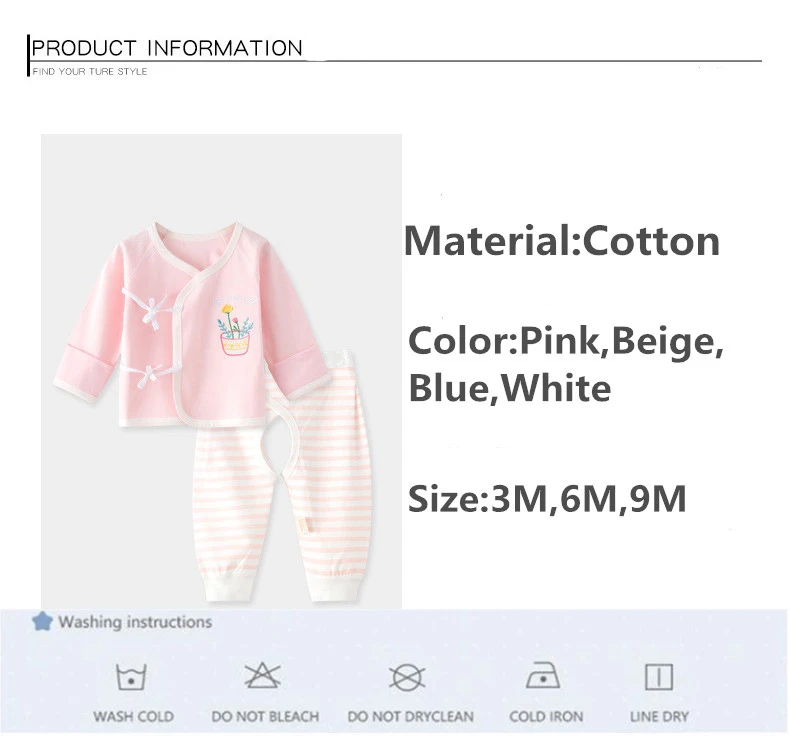
Task: Select the COLD IRON label
Action: (546, 716)
